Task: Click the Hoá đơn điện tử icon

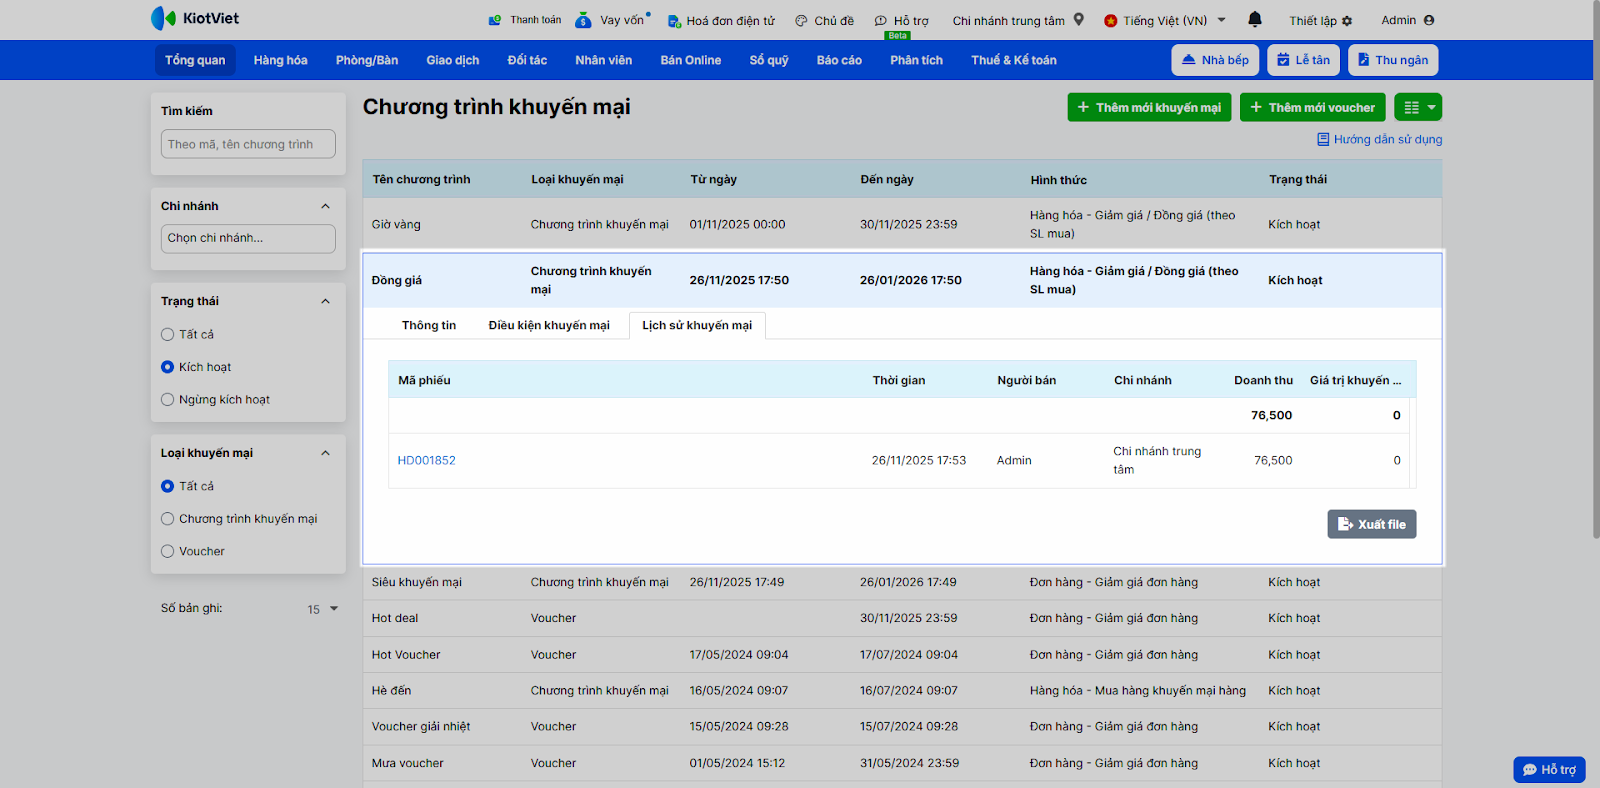Action: (674, 21)
